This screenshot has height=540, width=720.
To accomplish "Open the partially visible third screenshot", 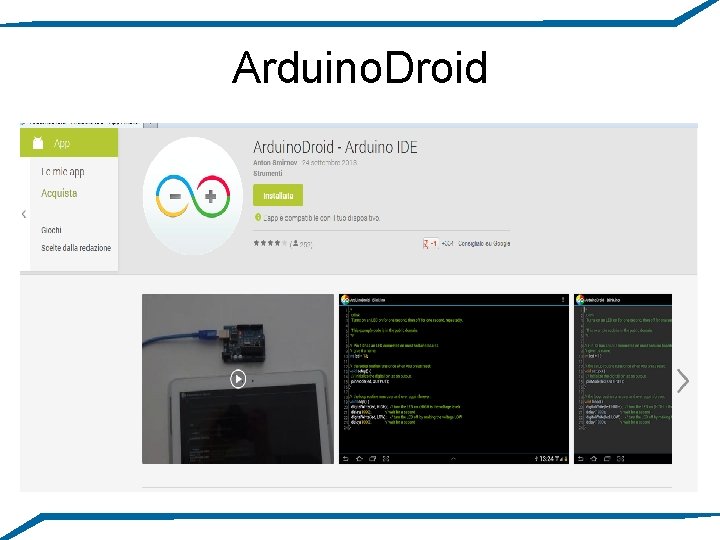I will coord(623,379).
